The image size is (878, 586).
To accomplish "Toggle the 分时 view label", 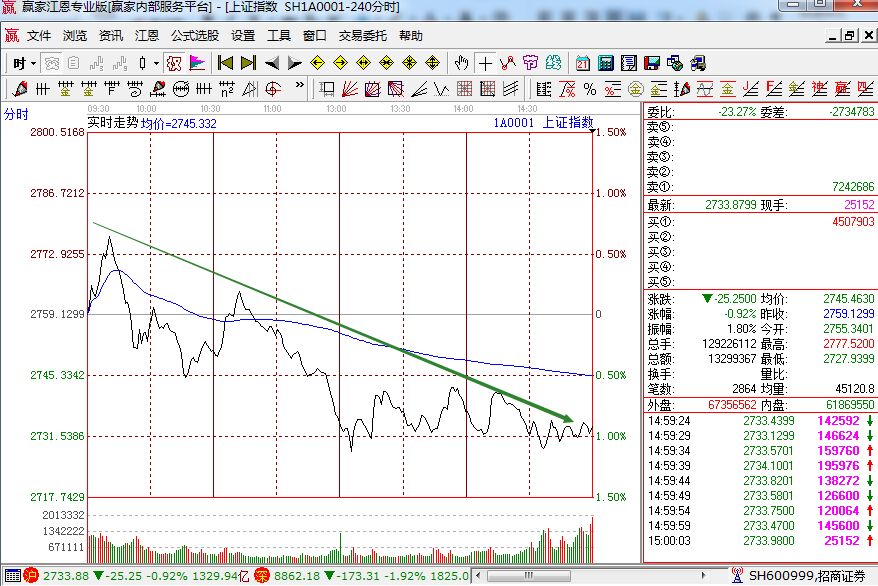I will click(x=15, y=113).
